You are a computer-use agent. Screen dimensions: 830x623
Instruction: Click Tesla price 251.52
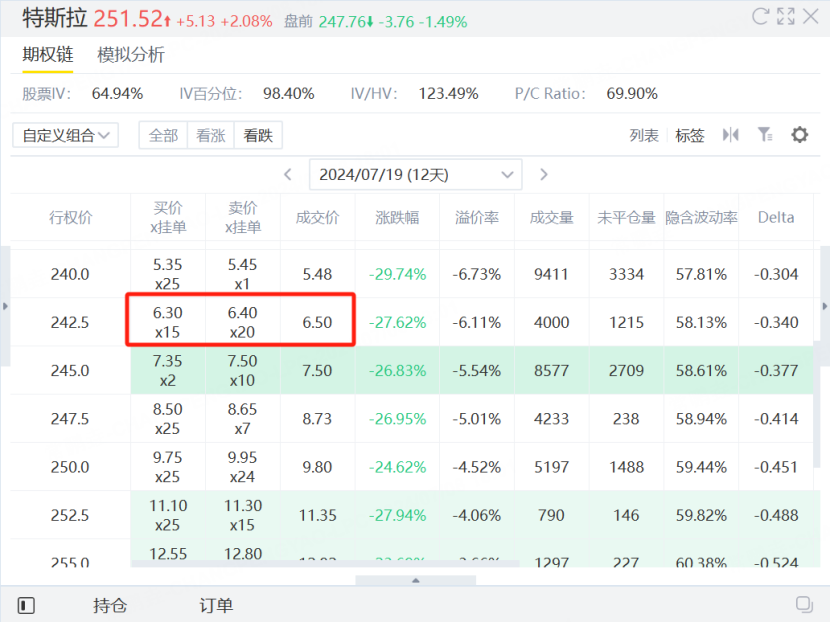(128, 19)
